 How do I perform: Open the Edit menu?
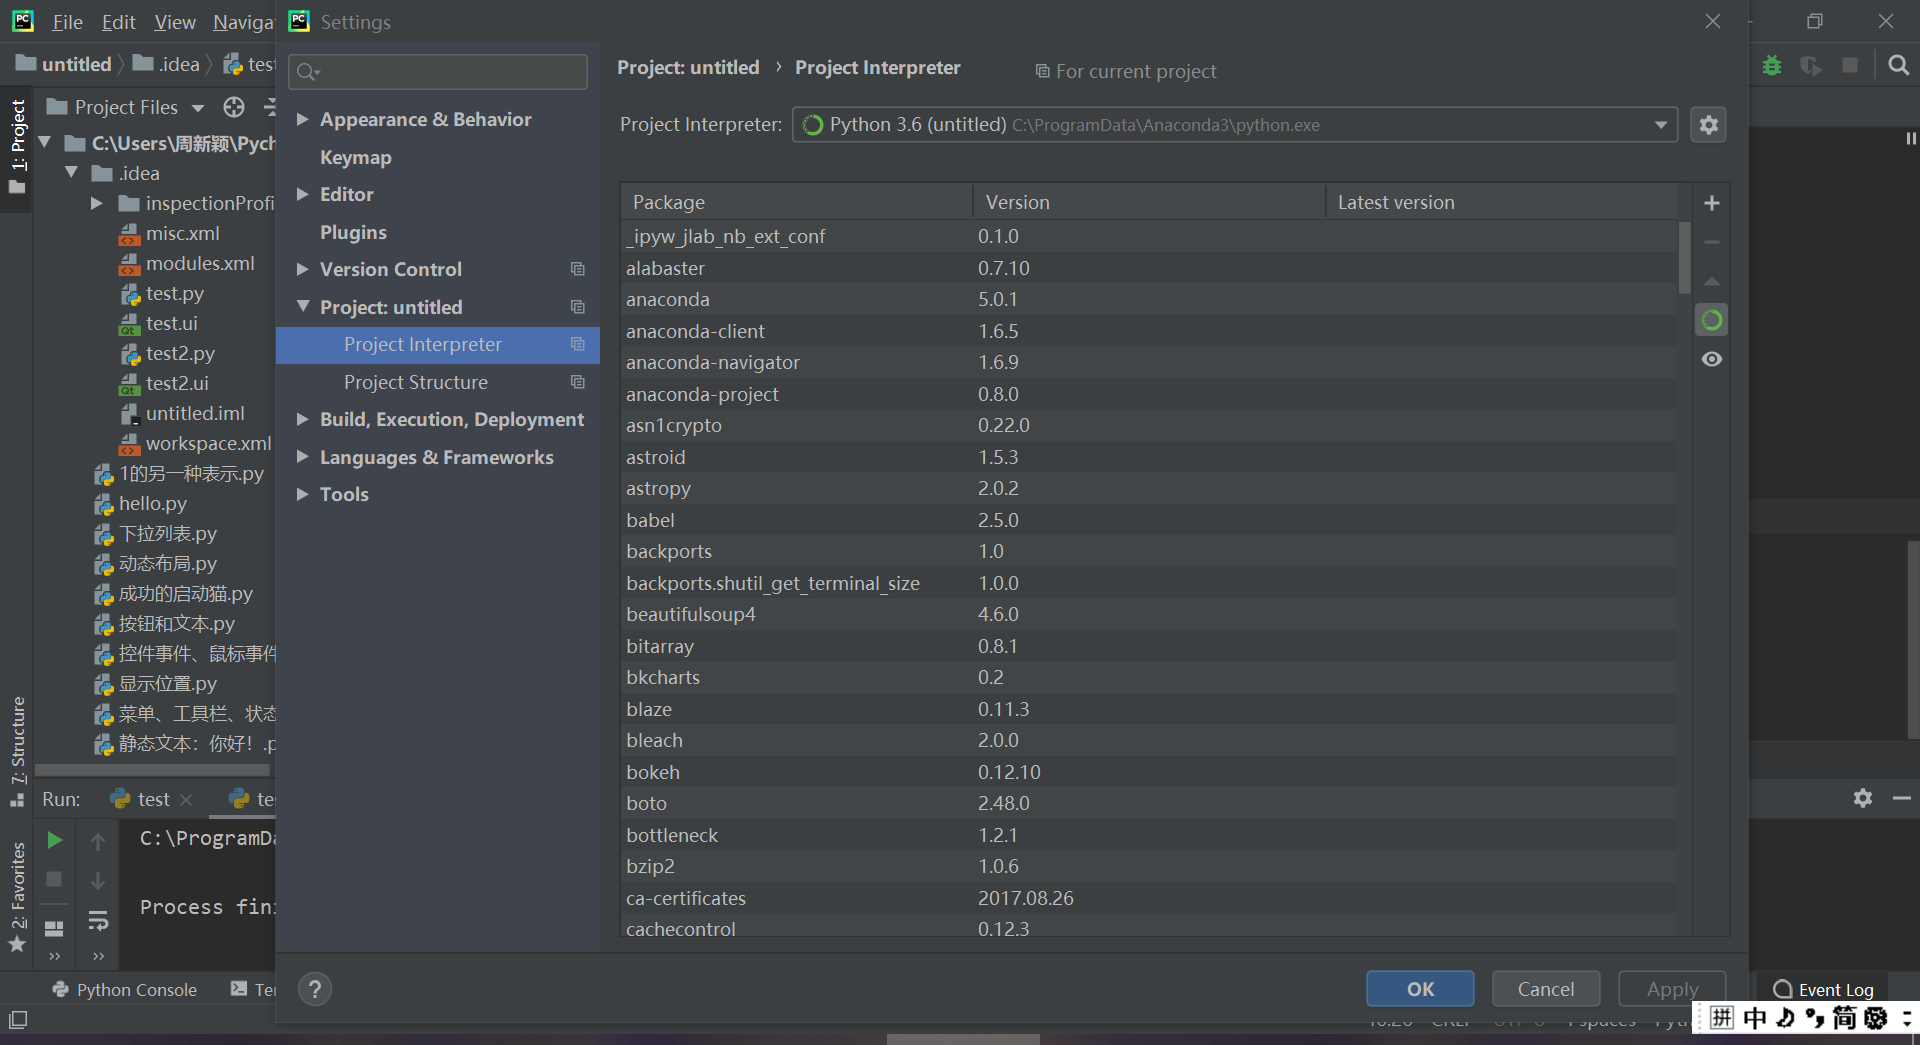tap(118, 22)
